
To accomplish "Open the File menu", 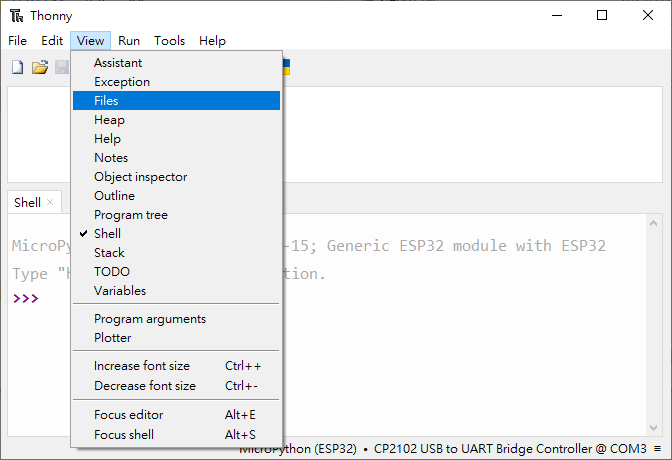I will (18, 41).
